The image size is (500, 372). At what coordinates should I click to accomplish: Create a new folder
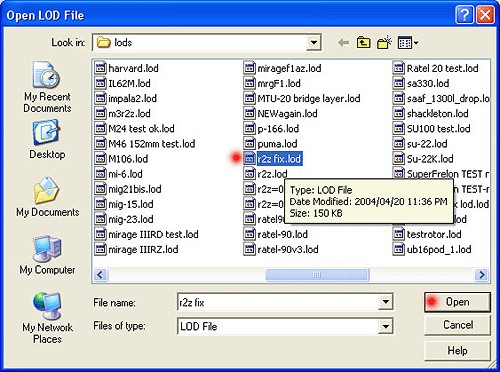pyautogui.click(x=384, y=43)
